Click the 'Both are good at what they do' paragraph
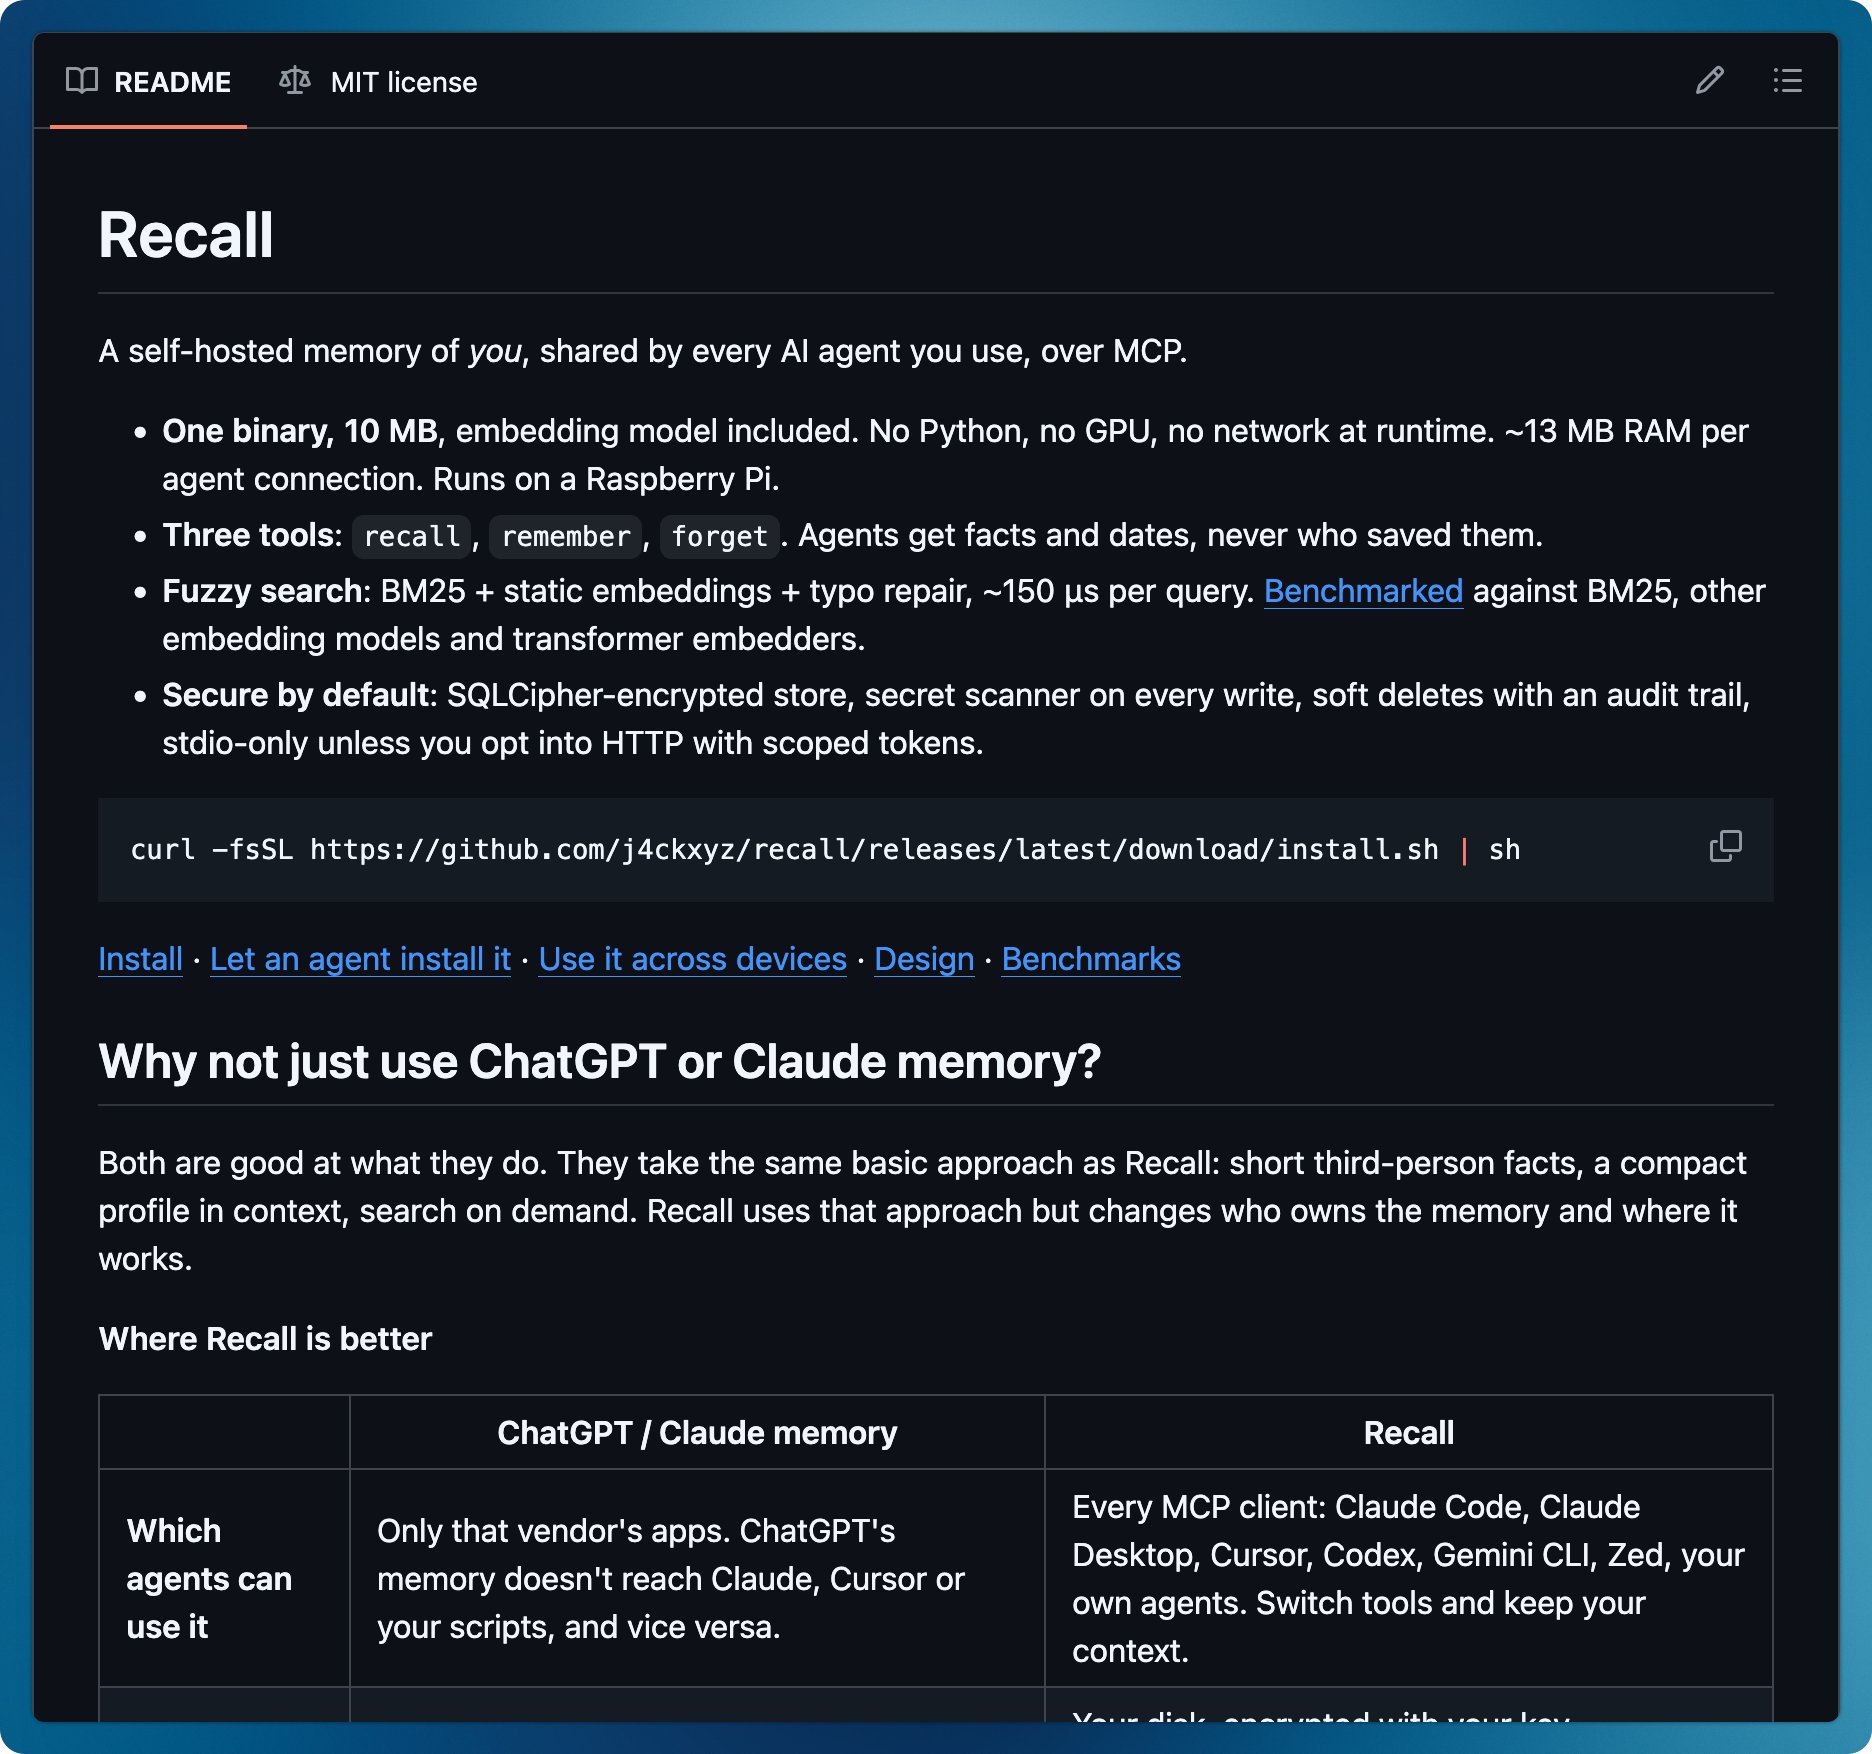This screenshot has height=1754, width=1872. coord(922,1211)
